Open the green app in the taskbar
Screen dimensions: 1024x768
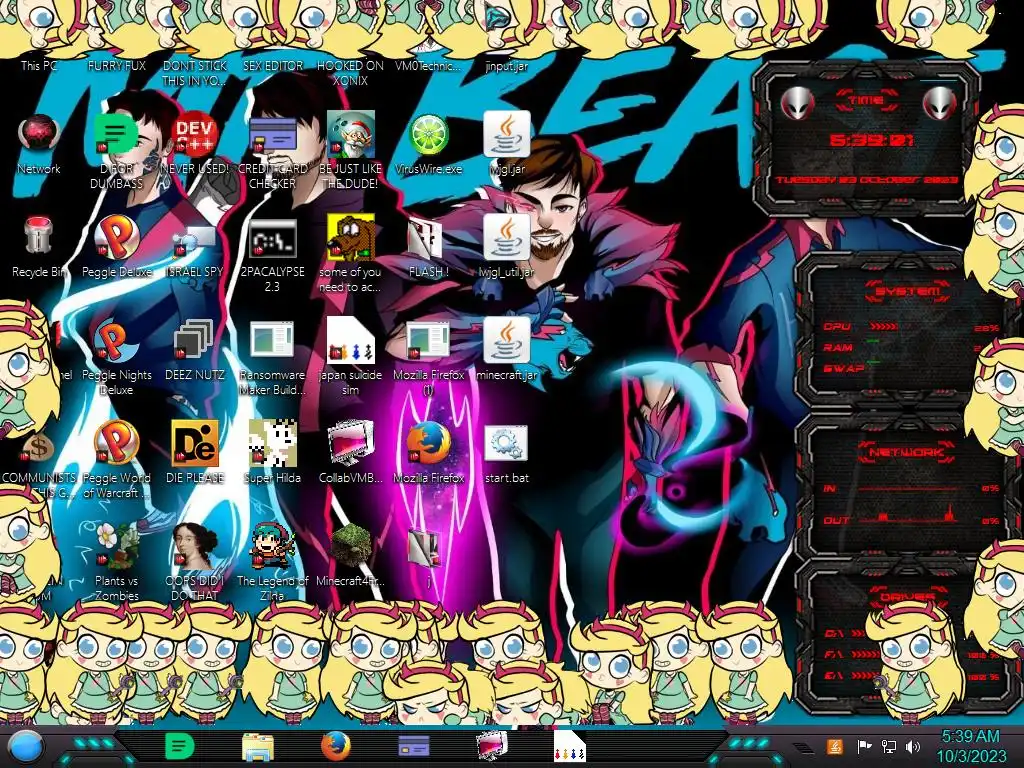179,746
